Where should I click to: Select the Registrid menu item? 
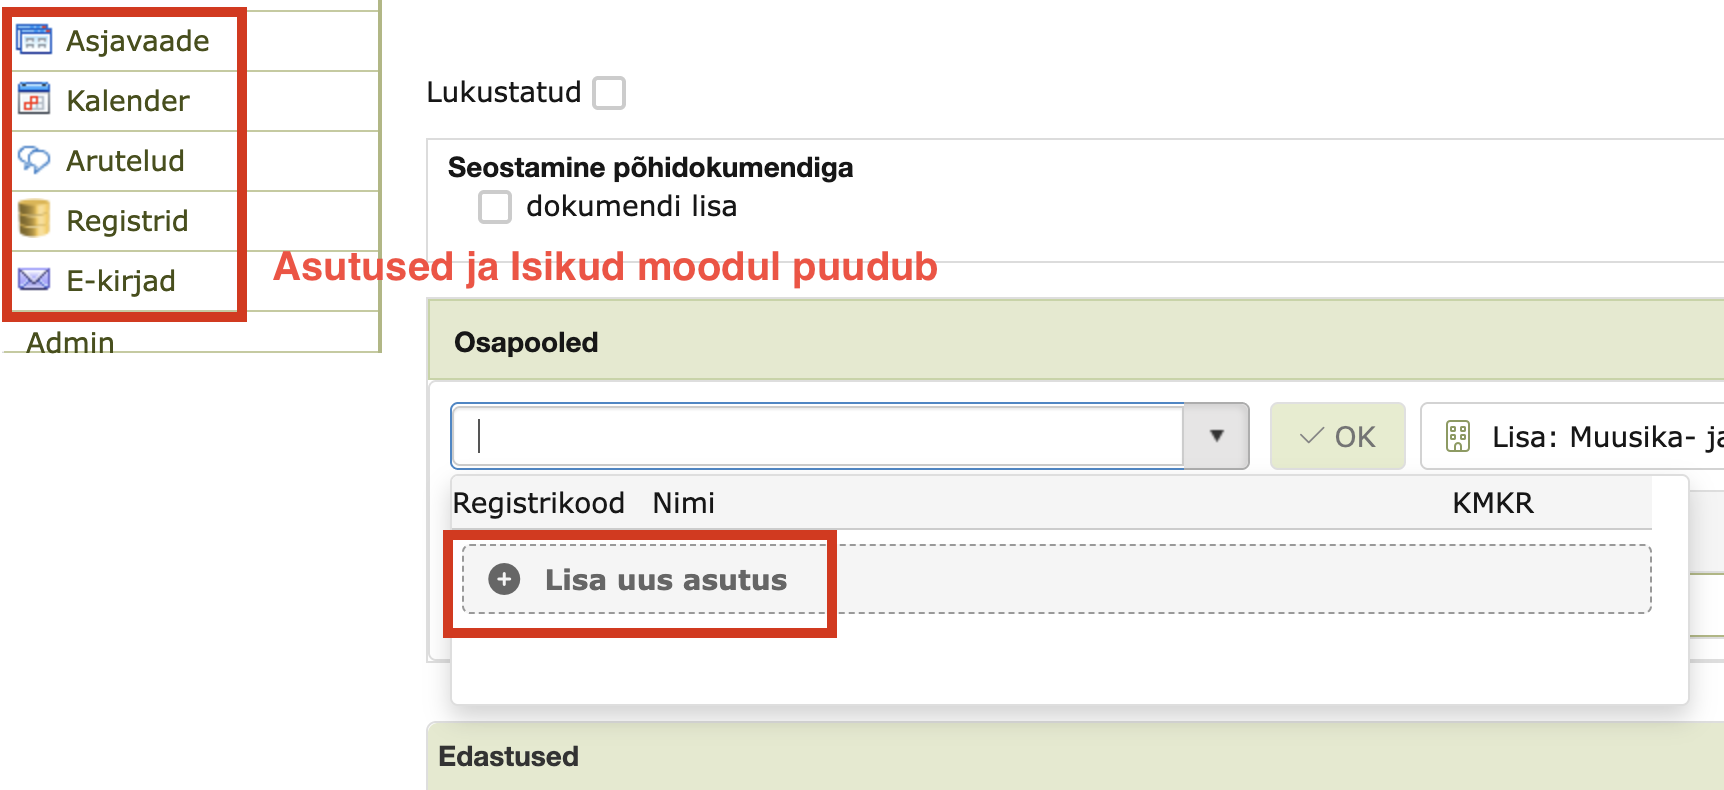(x=127, y=221)
